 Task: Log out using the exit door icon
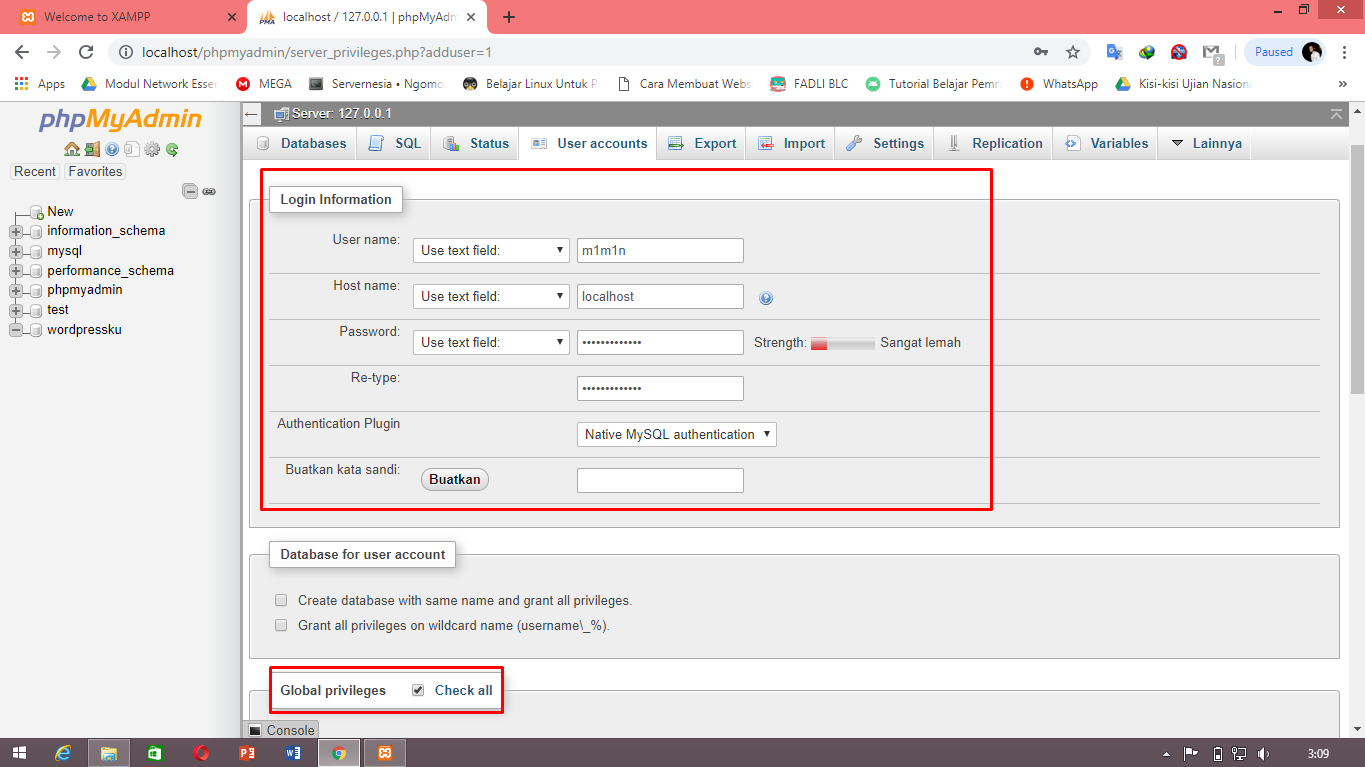point(92,149)
